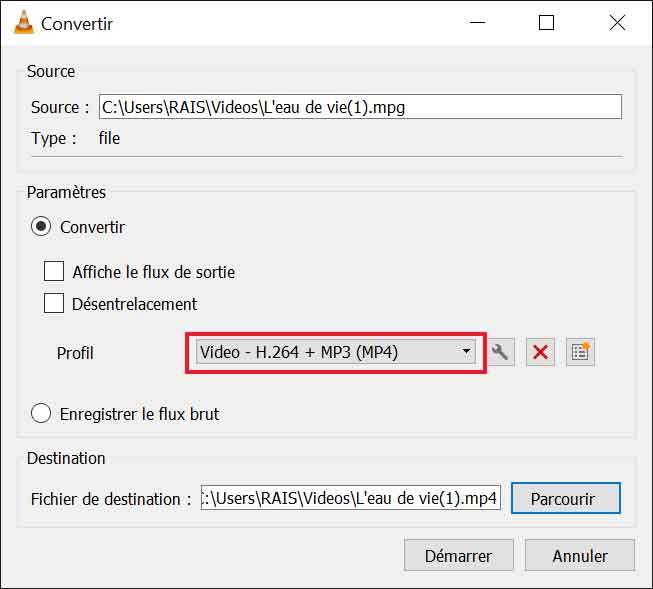Click the Source path field
This screenshot has width=653, height=589.
[x=360, y=107]
